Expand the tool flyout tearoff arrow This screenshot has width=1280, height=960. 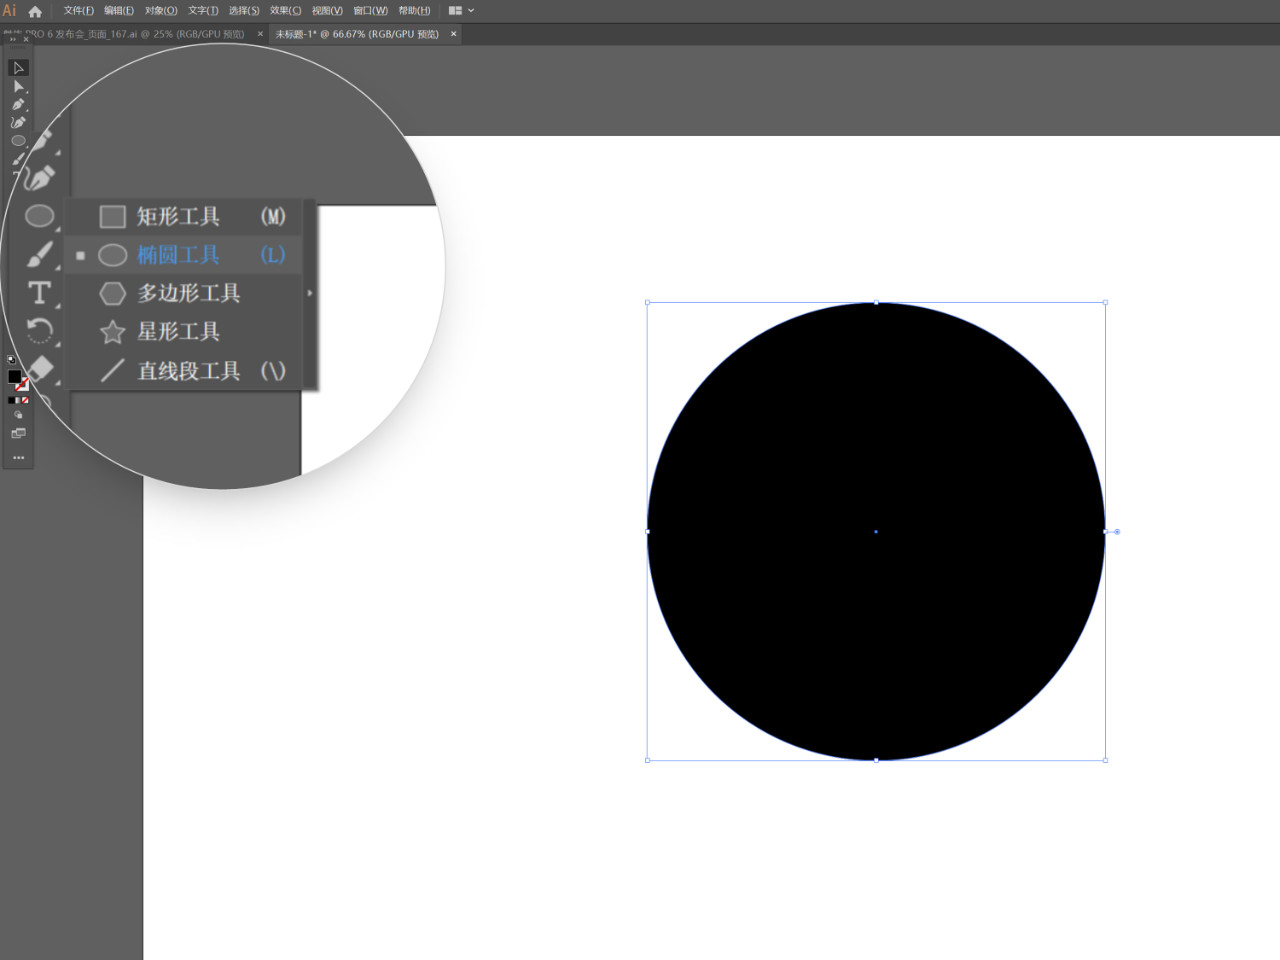point(310,293)
